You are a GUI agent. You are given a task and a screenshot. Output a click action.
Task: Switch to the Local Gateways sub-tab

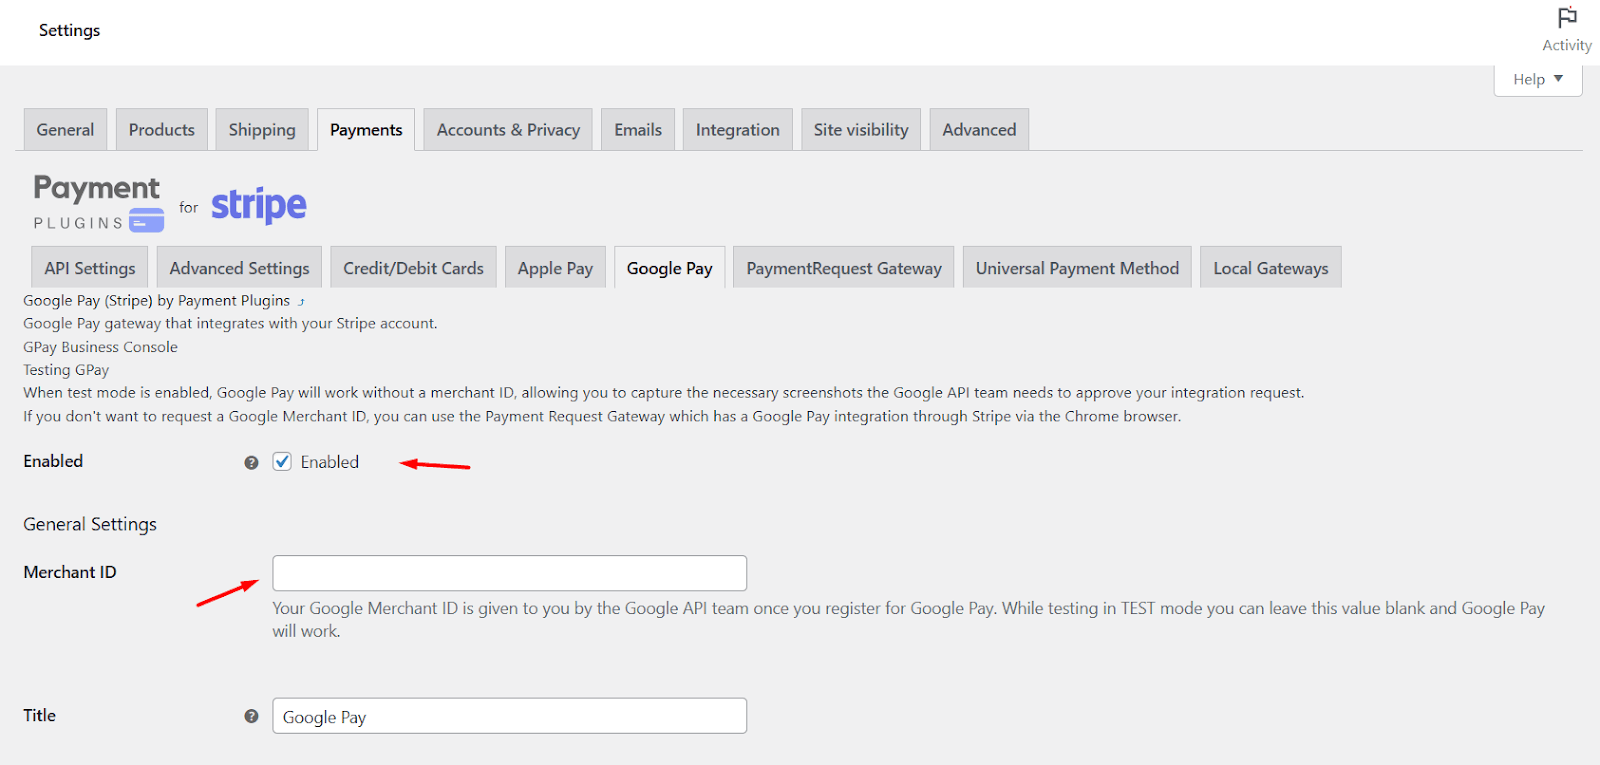click(1271, 268)
